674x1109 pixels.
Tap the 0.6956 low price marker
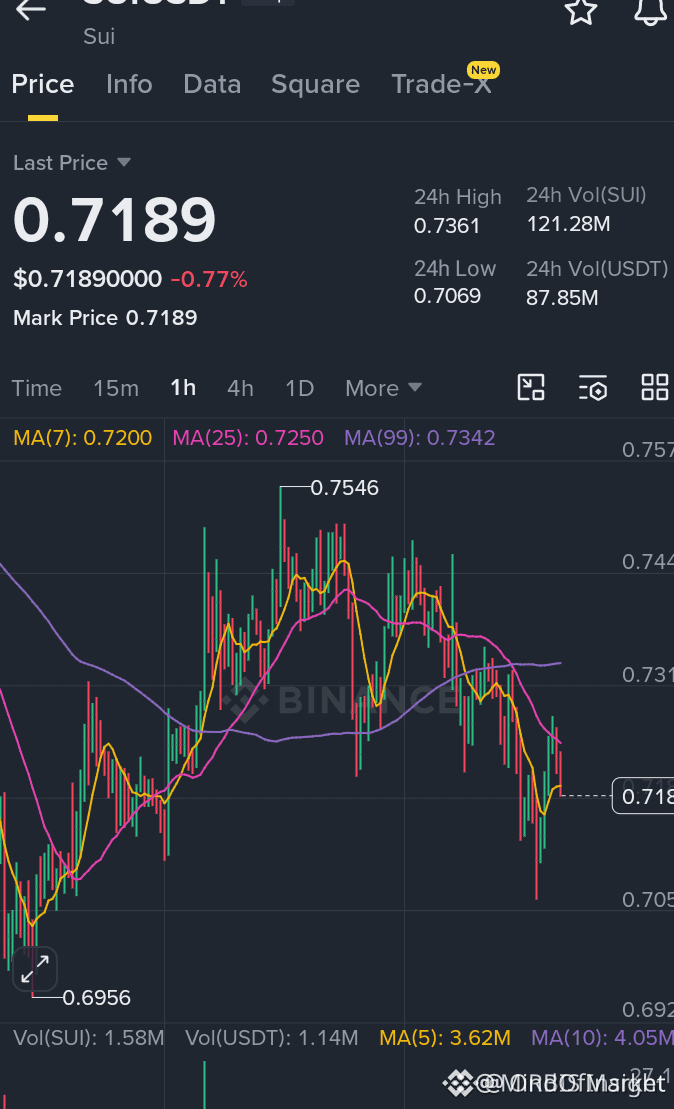pos(97,998)
